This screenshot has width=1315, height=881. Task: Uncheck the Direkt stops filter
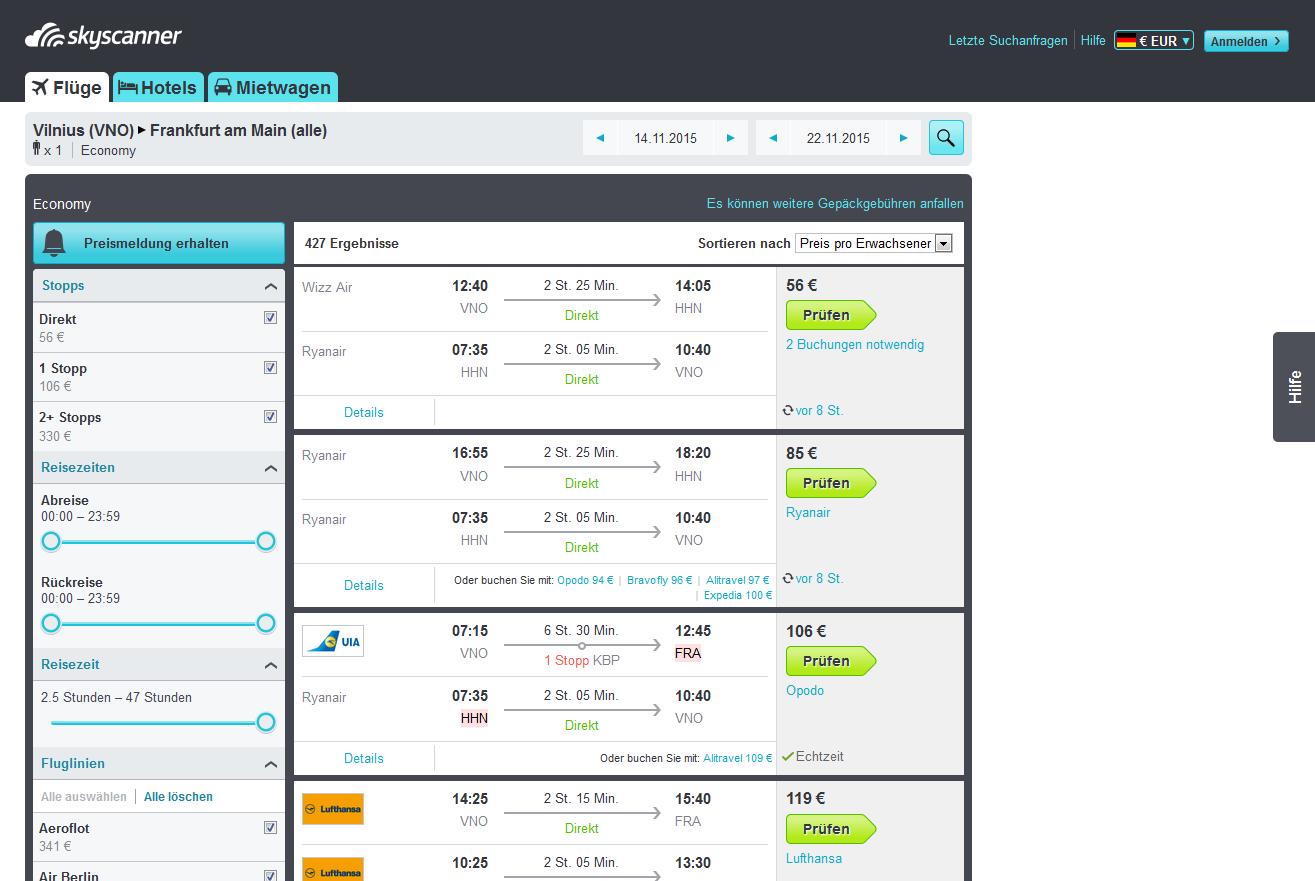point(270,318)
